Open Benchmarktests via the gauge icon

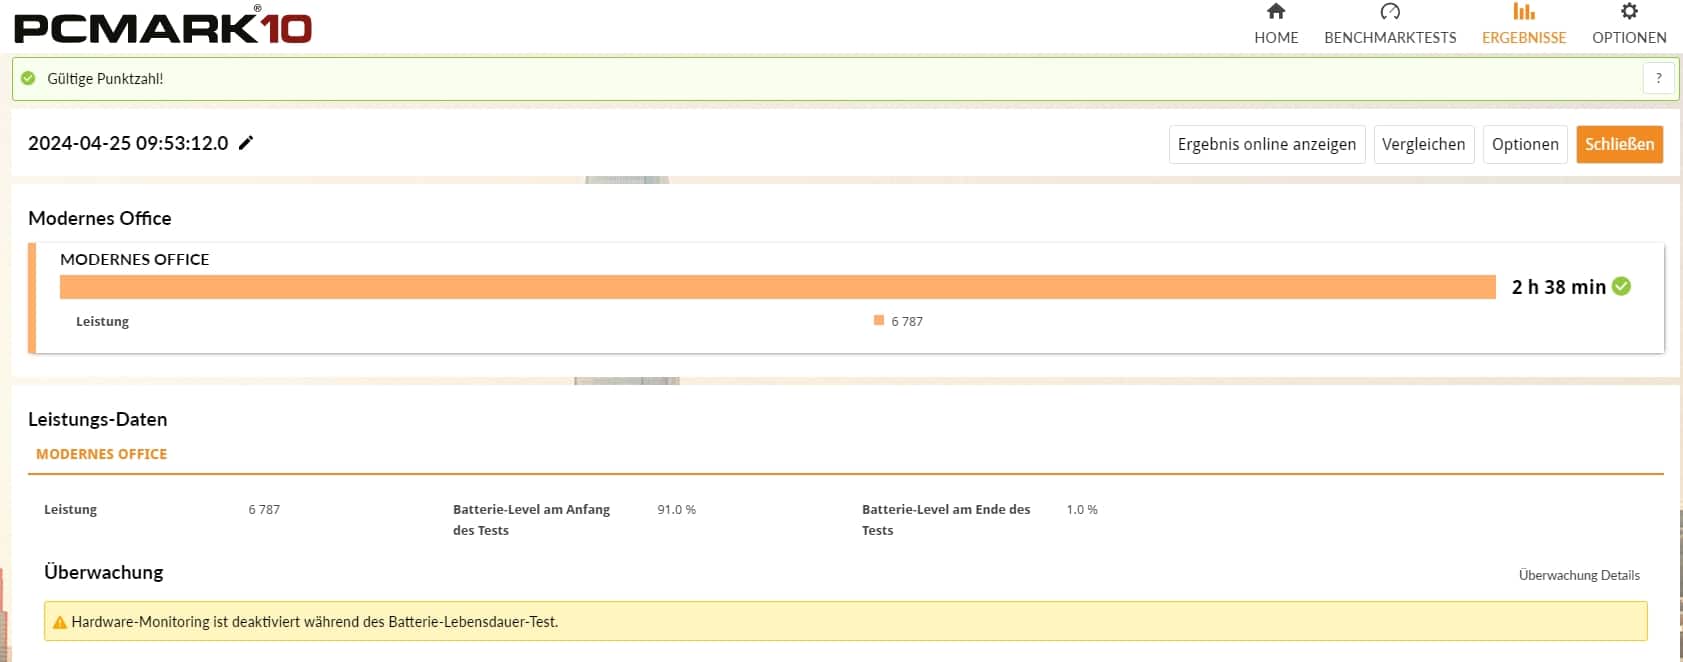tap(1389, 12)
